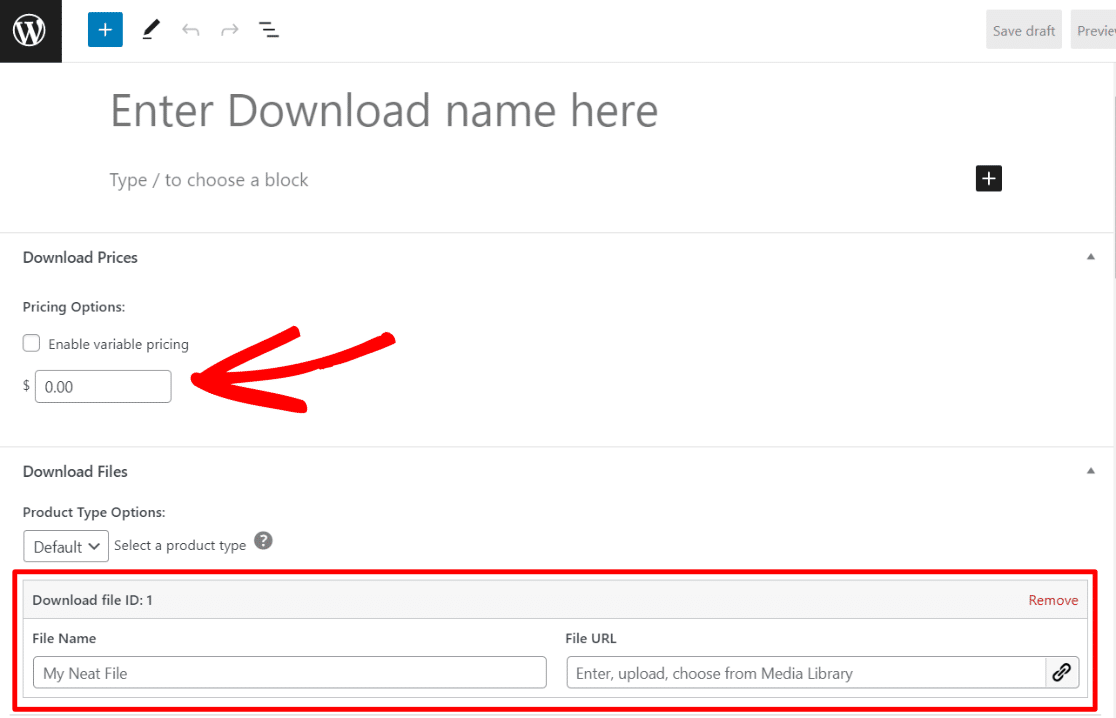Select the editing mode pencil tool
This screenshot has height=718, width=1116.
[x=150, y=29]
